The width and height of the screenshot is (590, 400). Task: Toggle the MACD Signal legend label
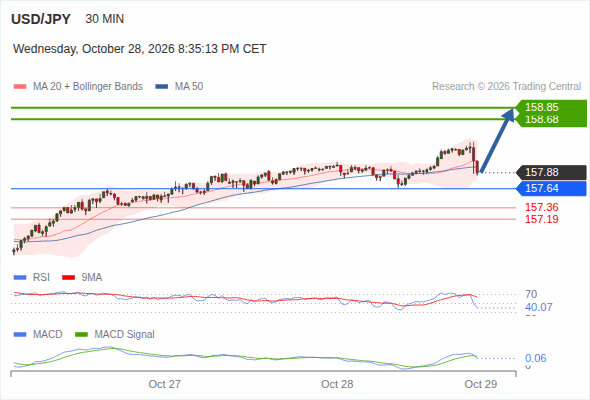point(125,335)
